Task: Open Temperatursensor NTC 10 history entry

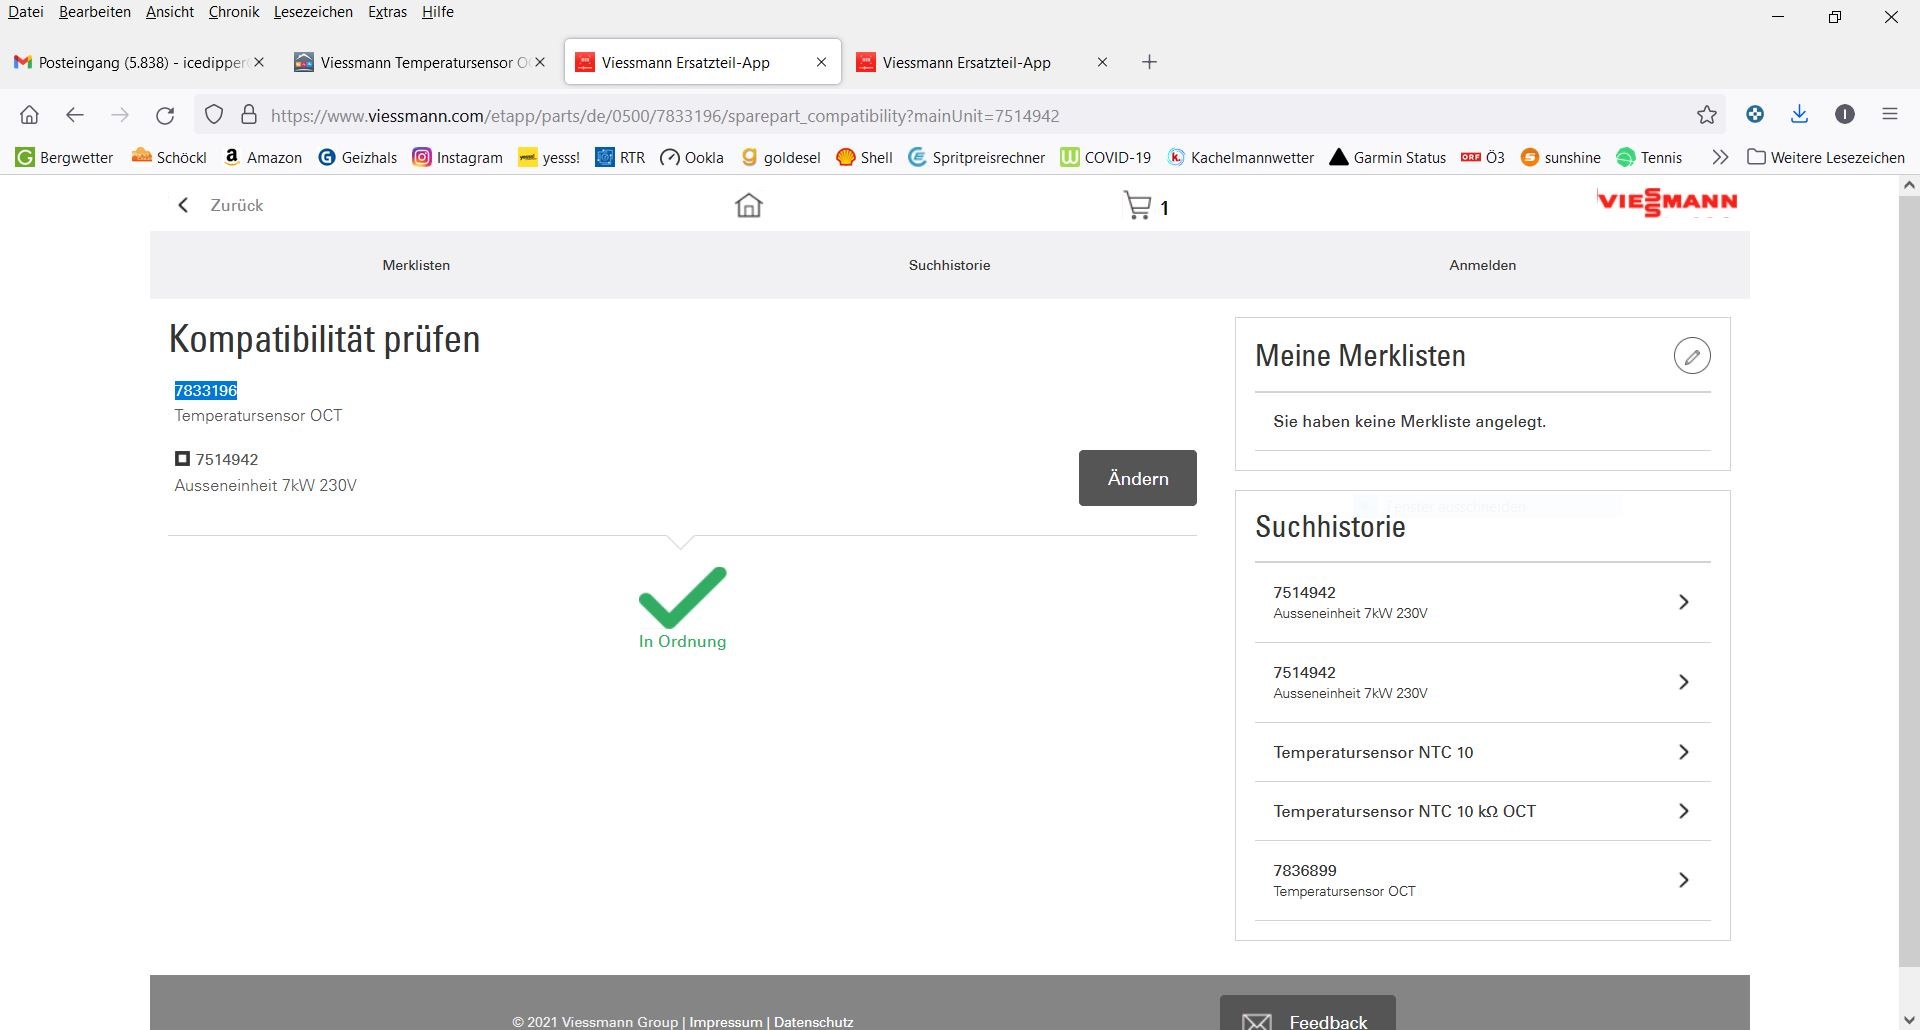Action: pos(1483,752)
